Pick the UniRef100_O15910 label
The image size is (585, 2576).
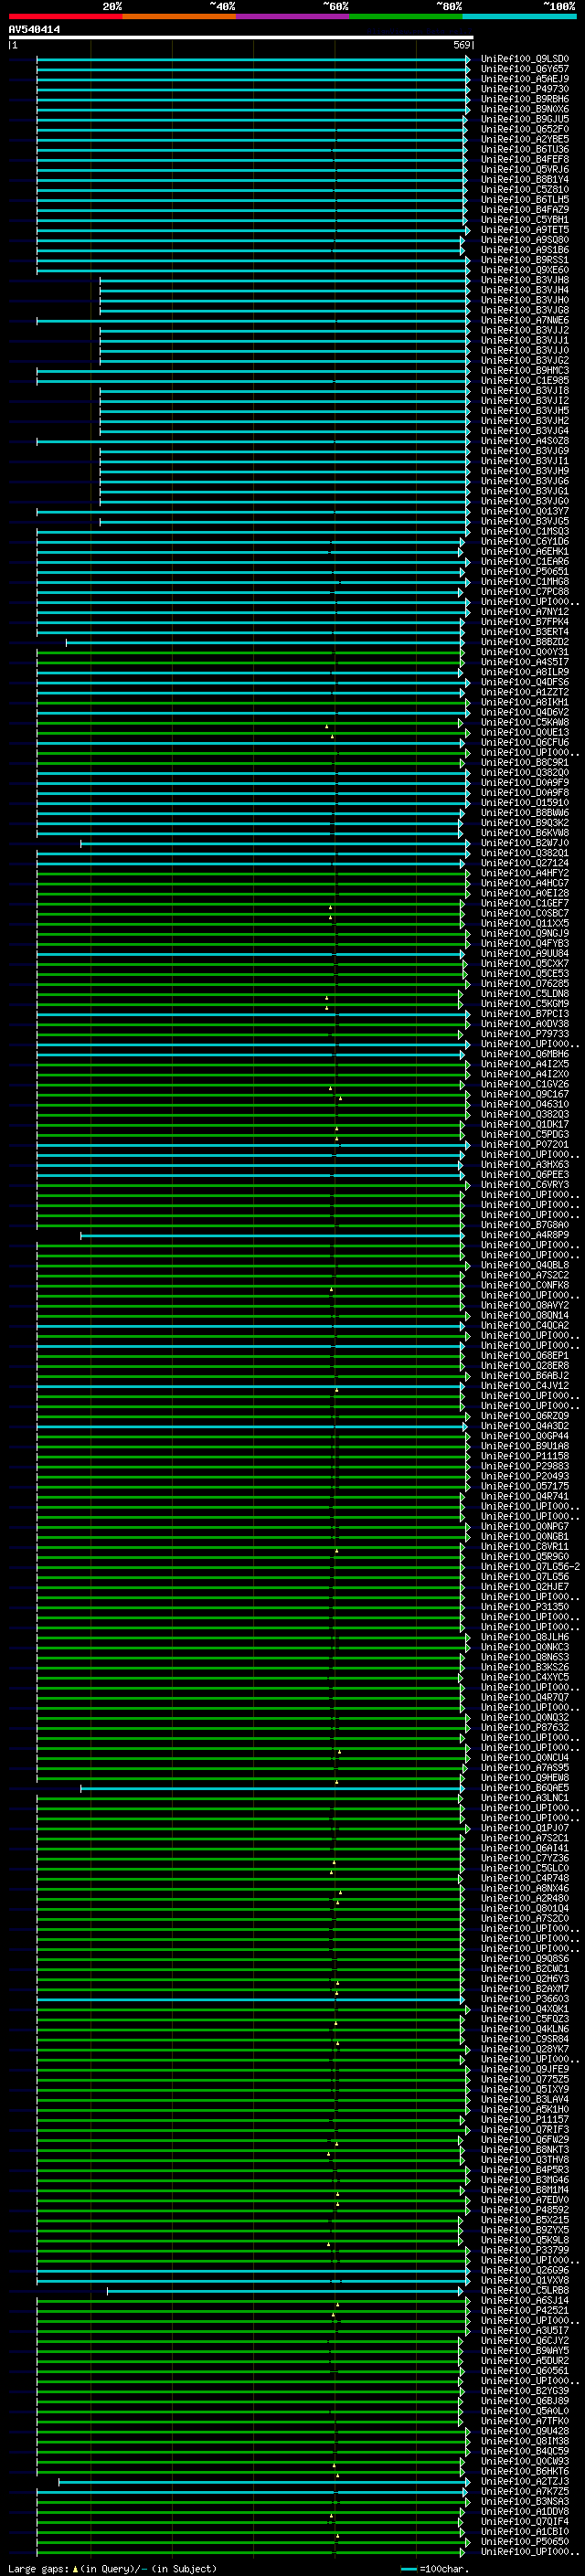click(x=524, y=802)
